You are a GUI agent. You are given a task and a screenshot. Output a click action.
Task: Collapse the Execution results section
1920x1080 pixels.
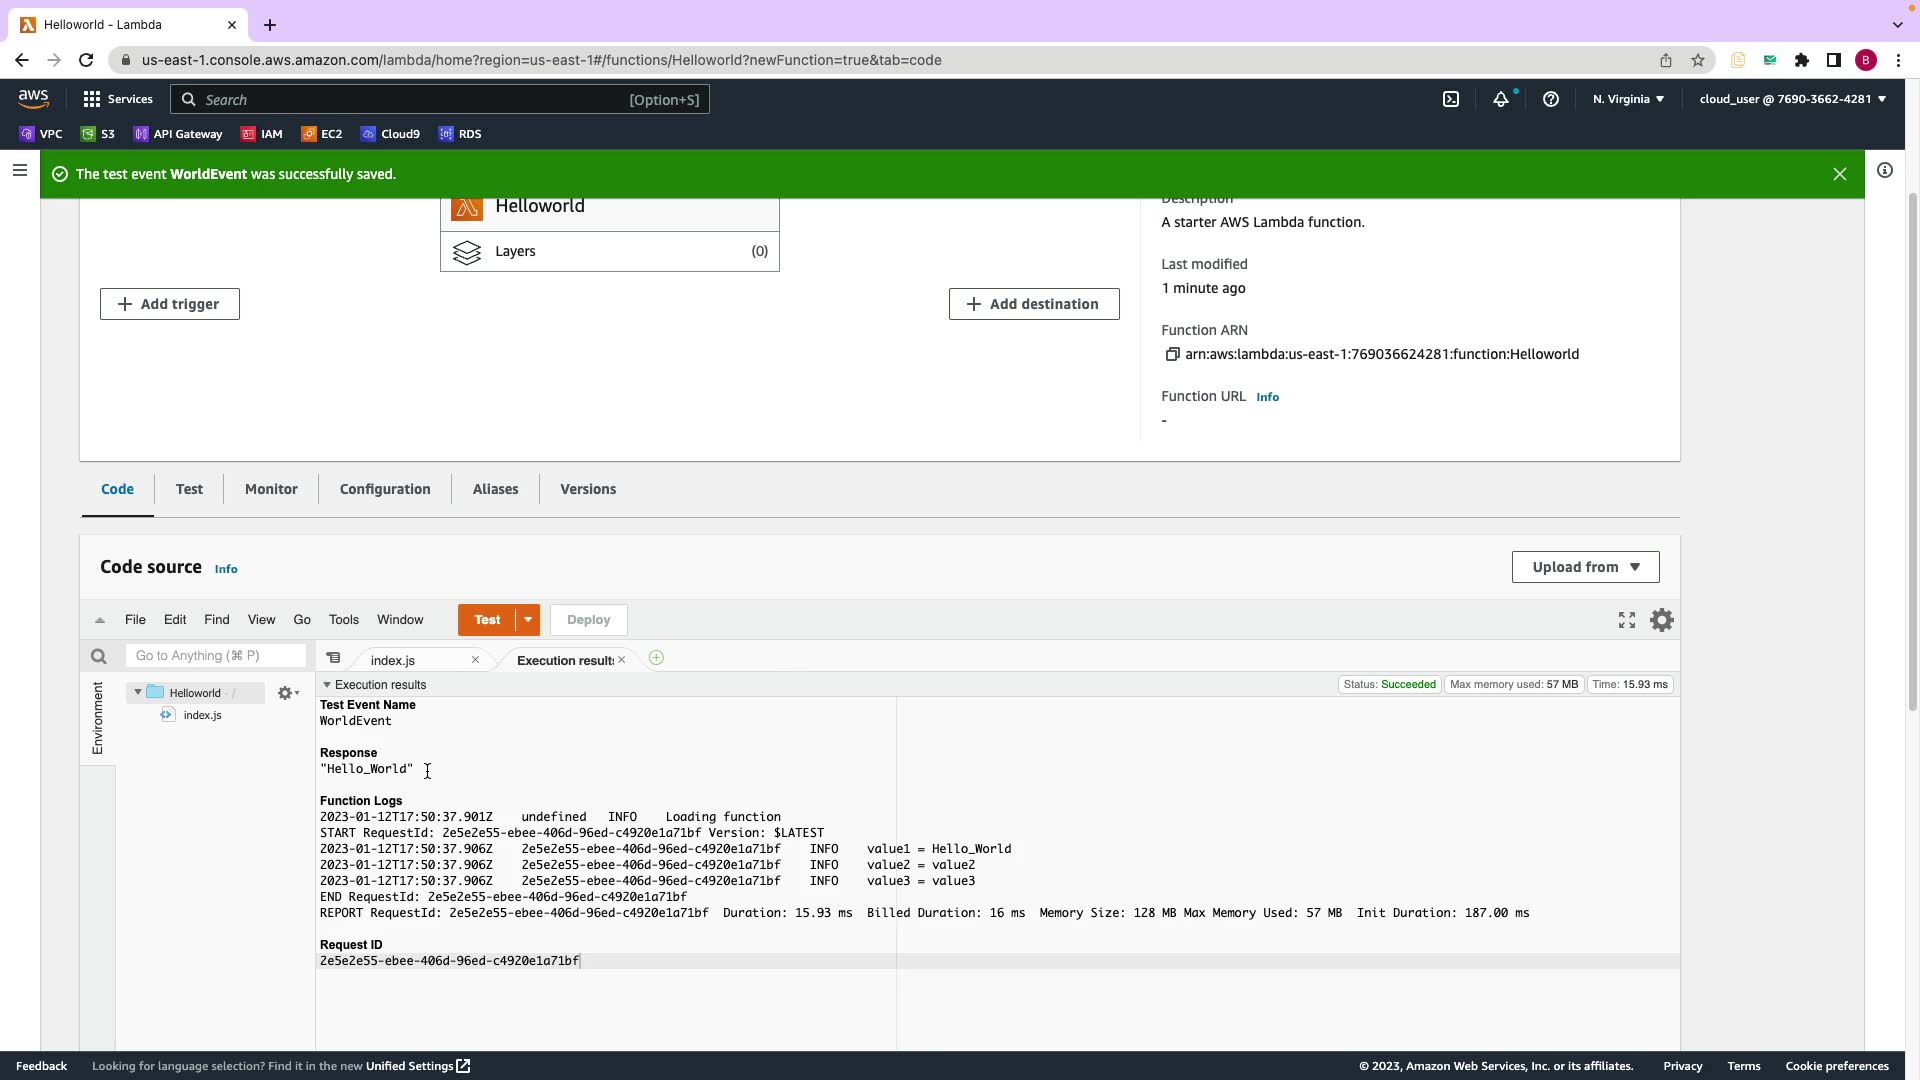tap(327, 685)
